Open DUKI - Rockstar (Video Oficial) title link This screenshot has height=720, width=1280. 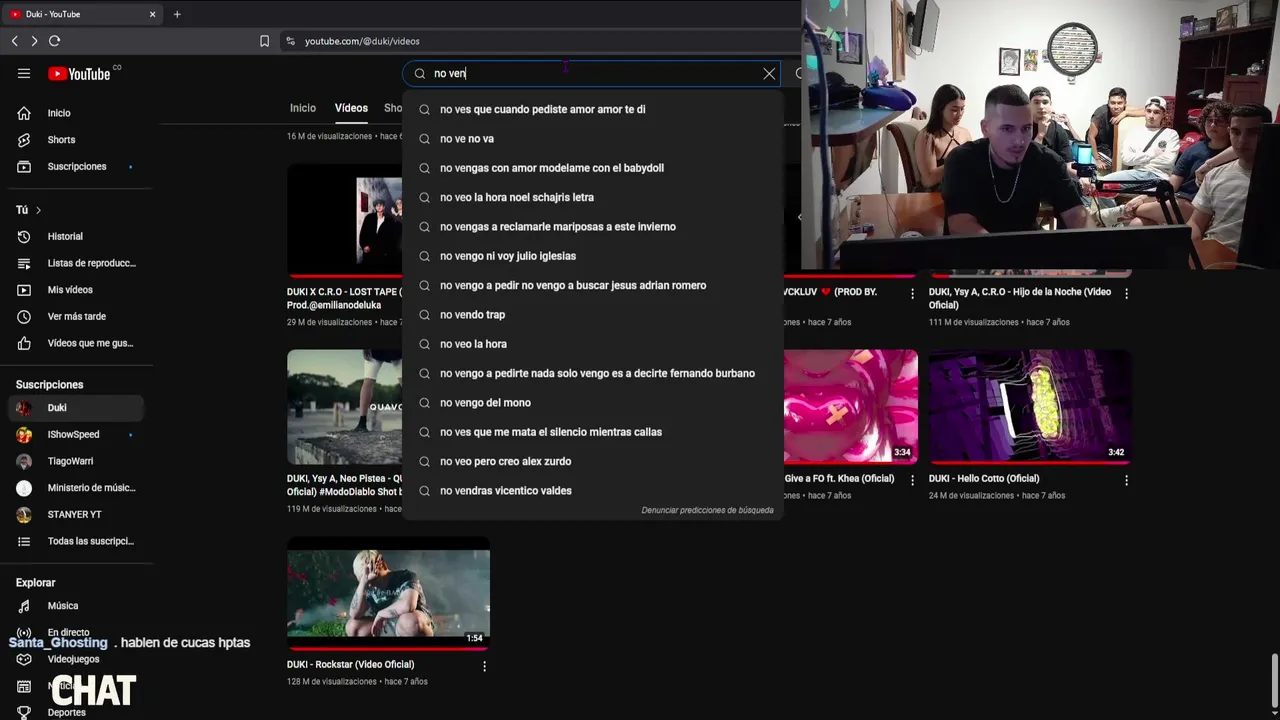(350, 665)
